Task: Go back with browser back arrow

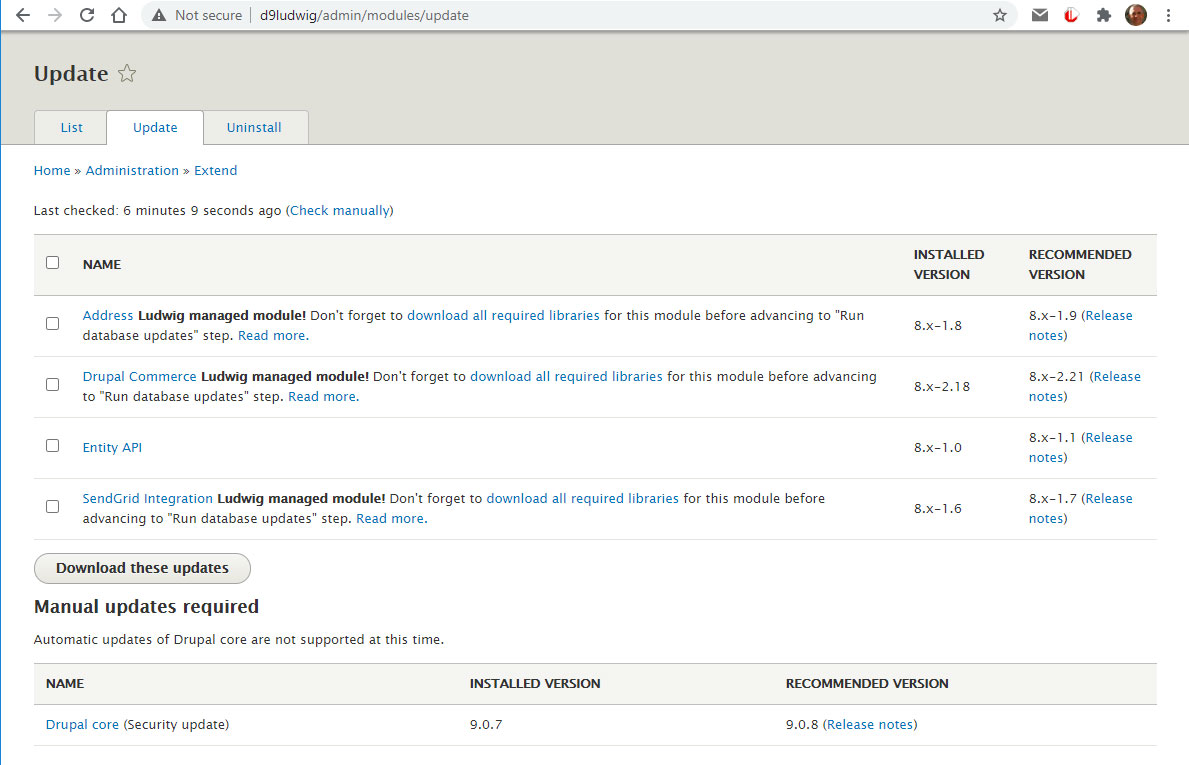Action: 23,15
